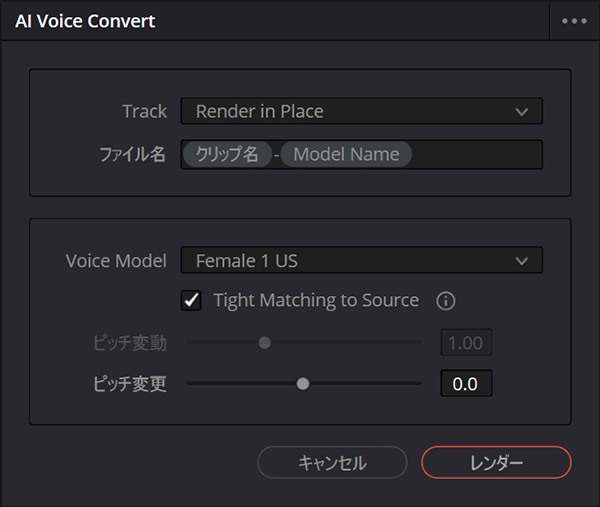Click the Track dropdown chevron arrow

pos(521,112)
